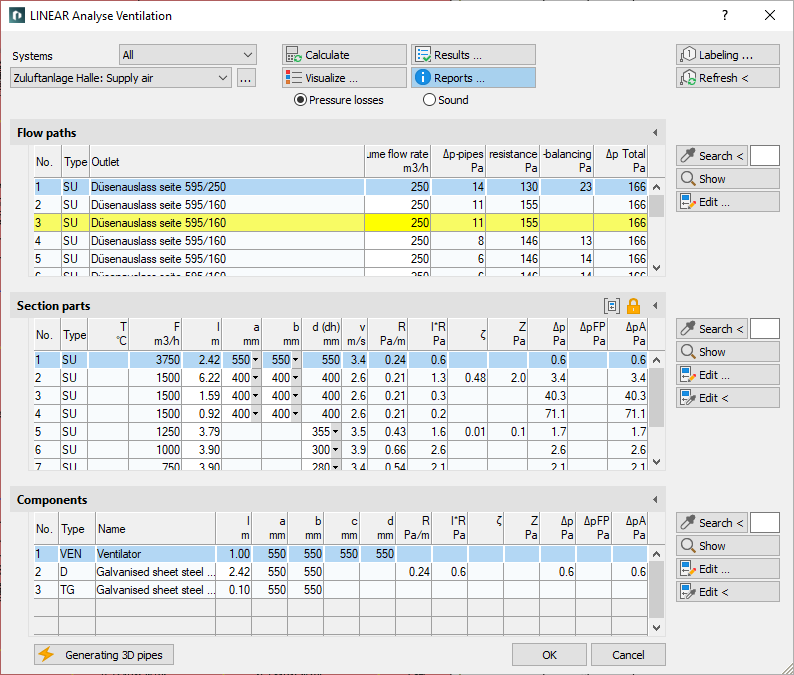Open dimension a dropdown in section row 1
This screenshot has width=794, height=675.
[255, 360]
